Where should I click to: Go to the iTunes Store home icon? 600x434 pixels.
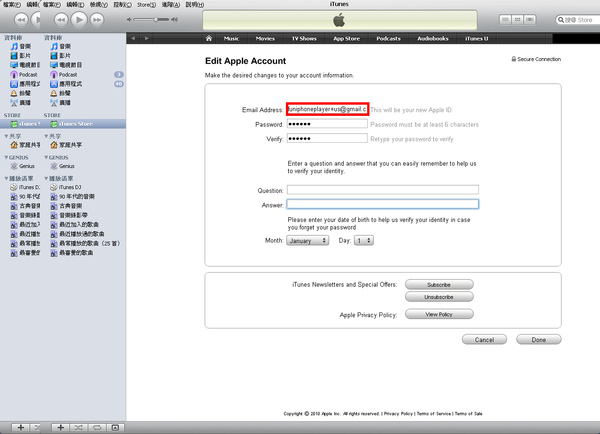tap(209, 38)
